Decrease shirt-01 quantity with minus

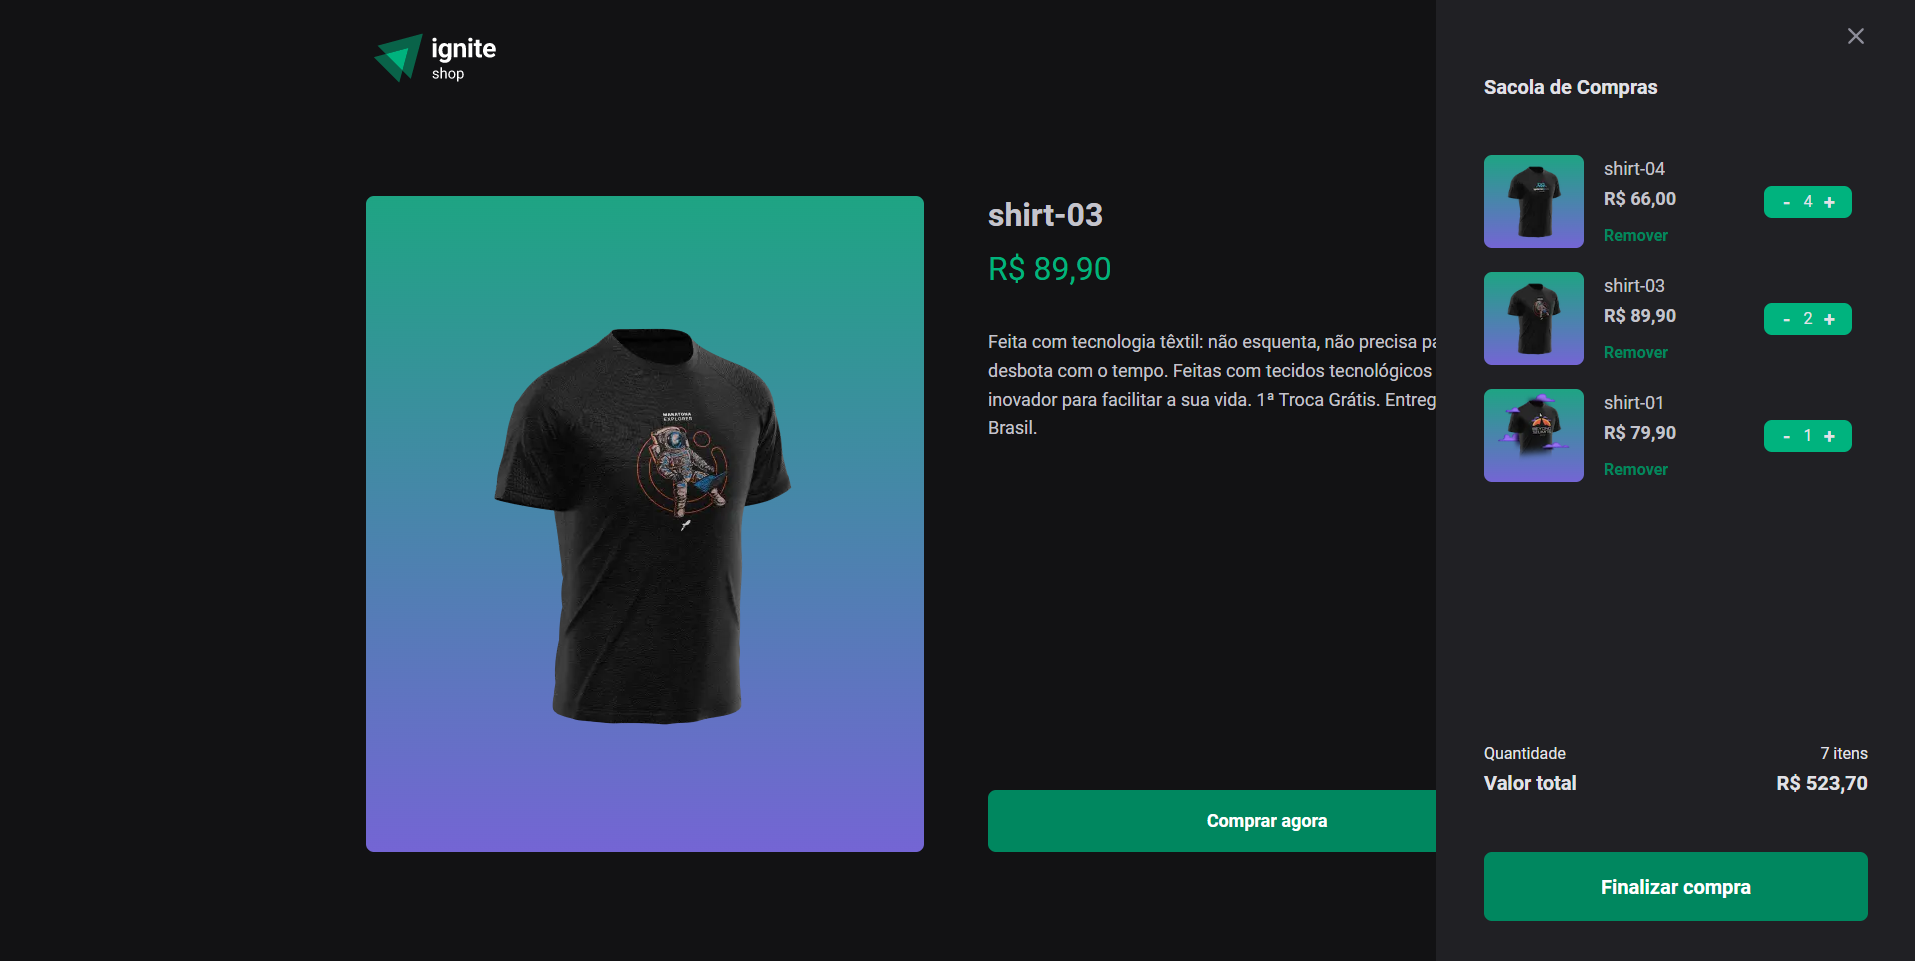pyautogui.click(x=1786, y=436)
